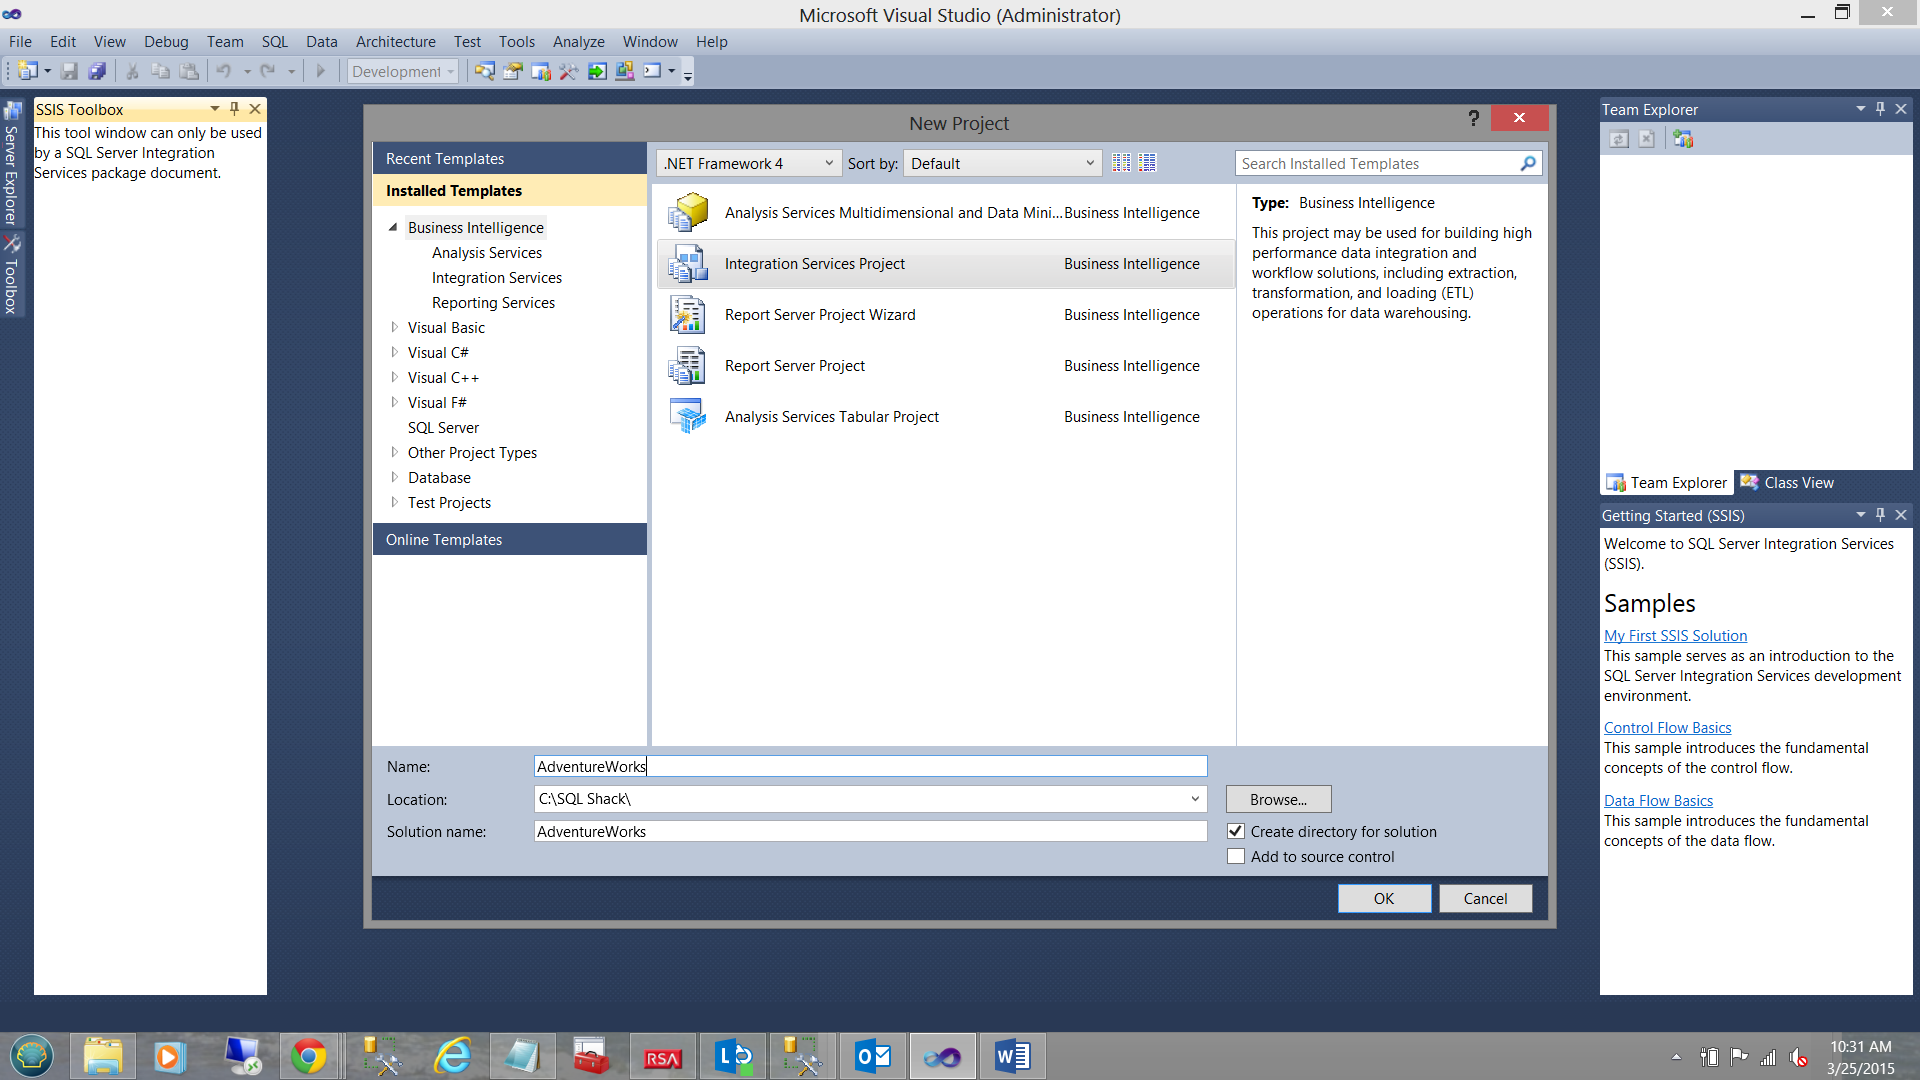
Task: Click the New Project toolbar icon
Action: coord(27,71)
